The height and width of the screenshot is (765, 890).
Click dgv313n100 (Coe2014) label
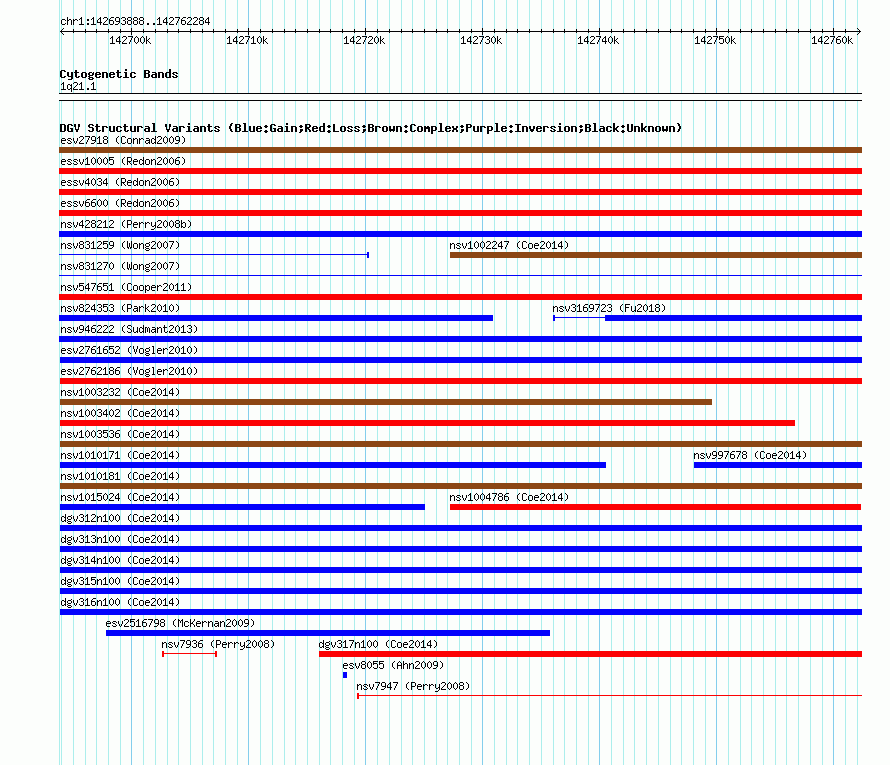[x=120, y=539]
